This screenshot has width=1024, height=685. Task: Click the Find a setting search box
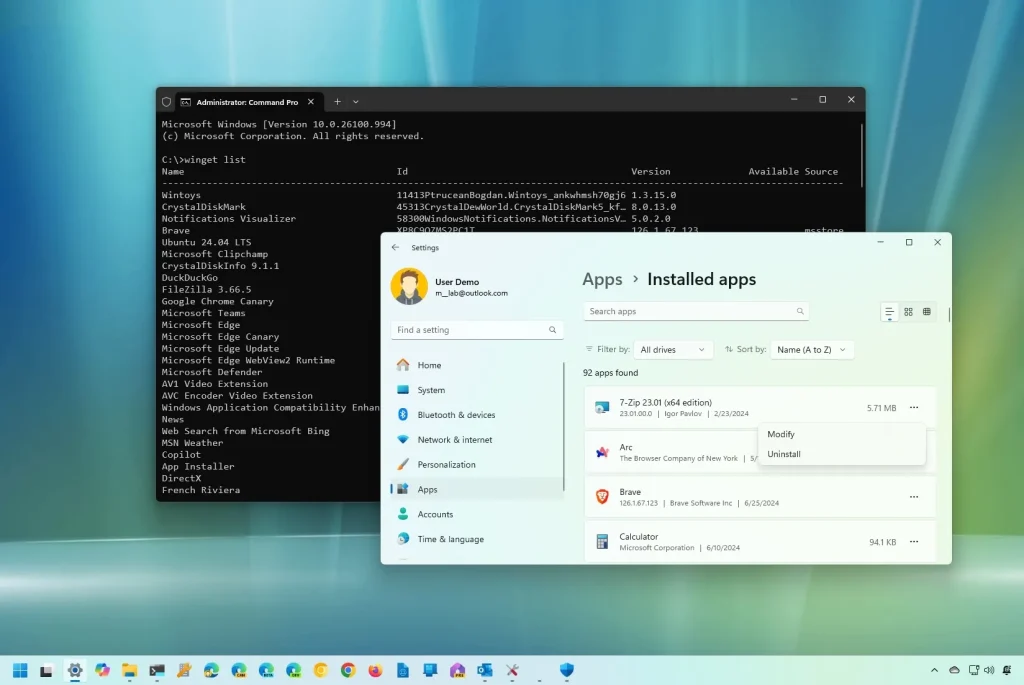[477, 330]
